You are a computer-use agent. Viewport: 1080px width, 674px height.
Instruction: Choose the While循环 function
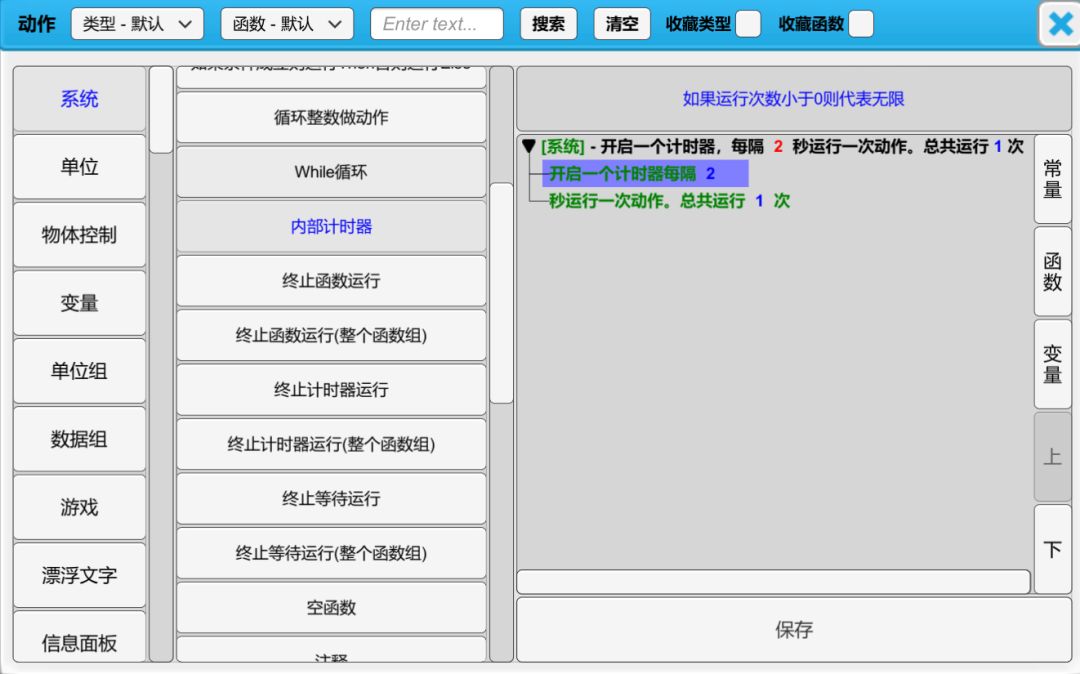(331, 172)
